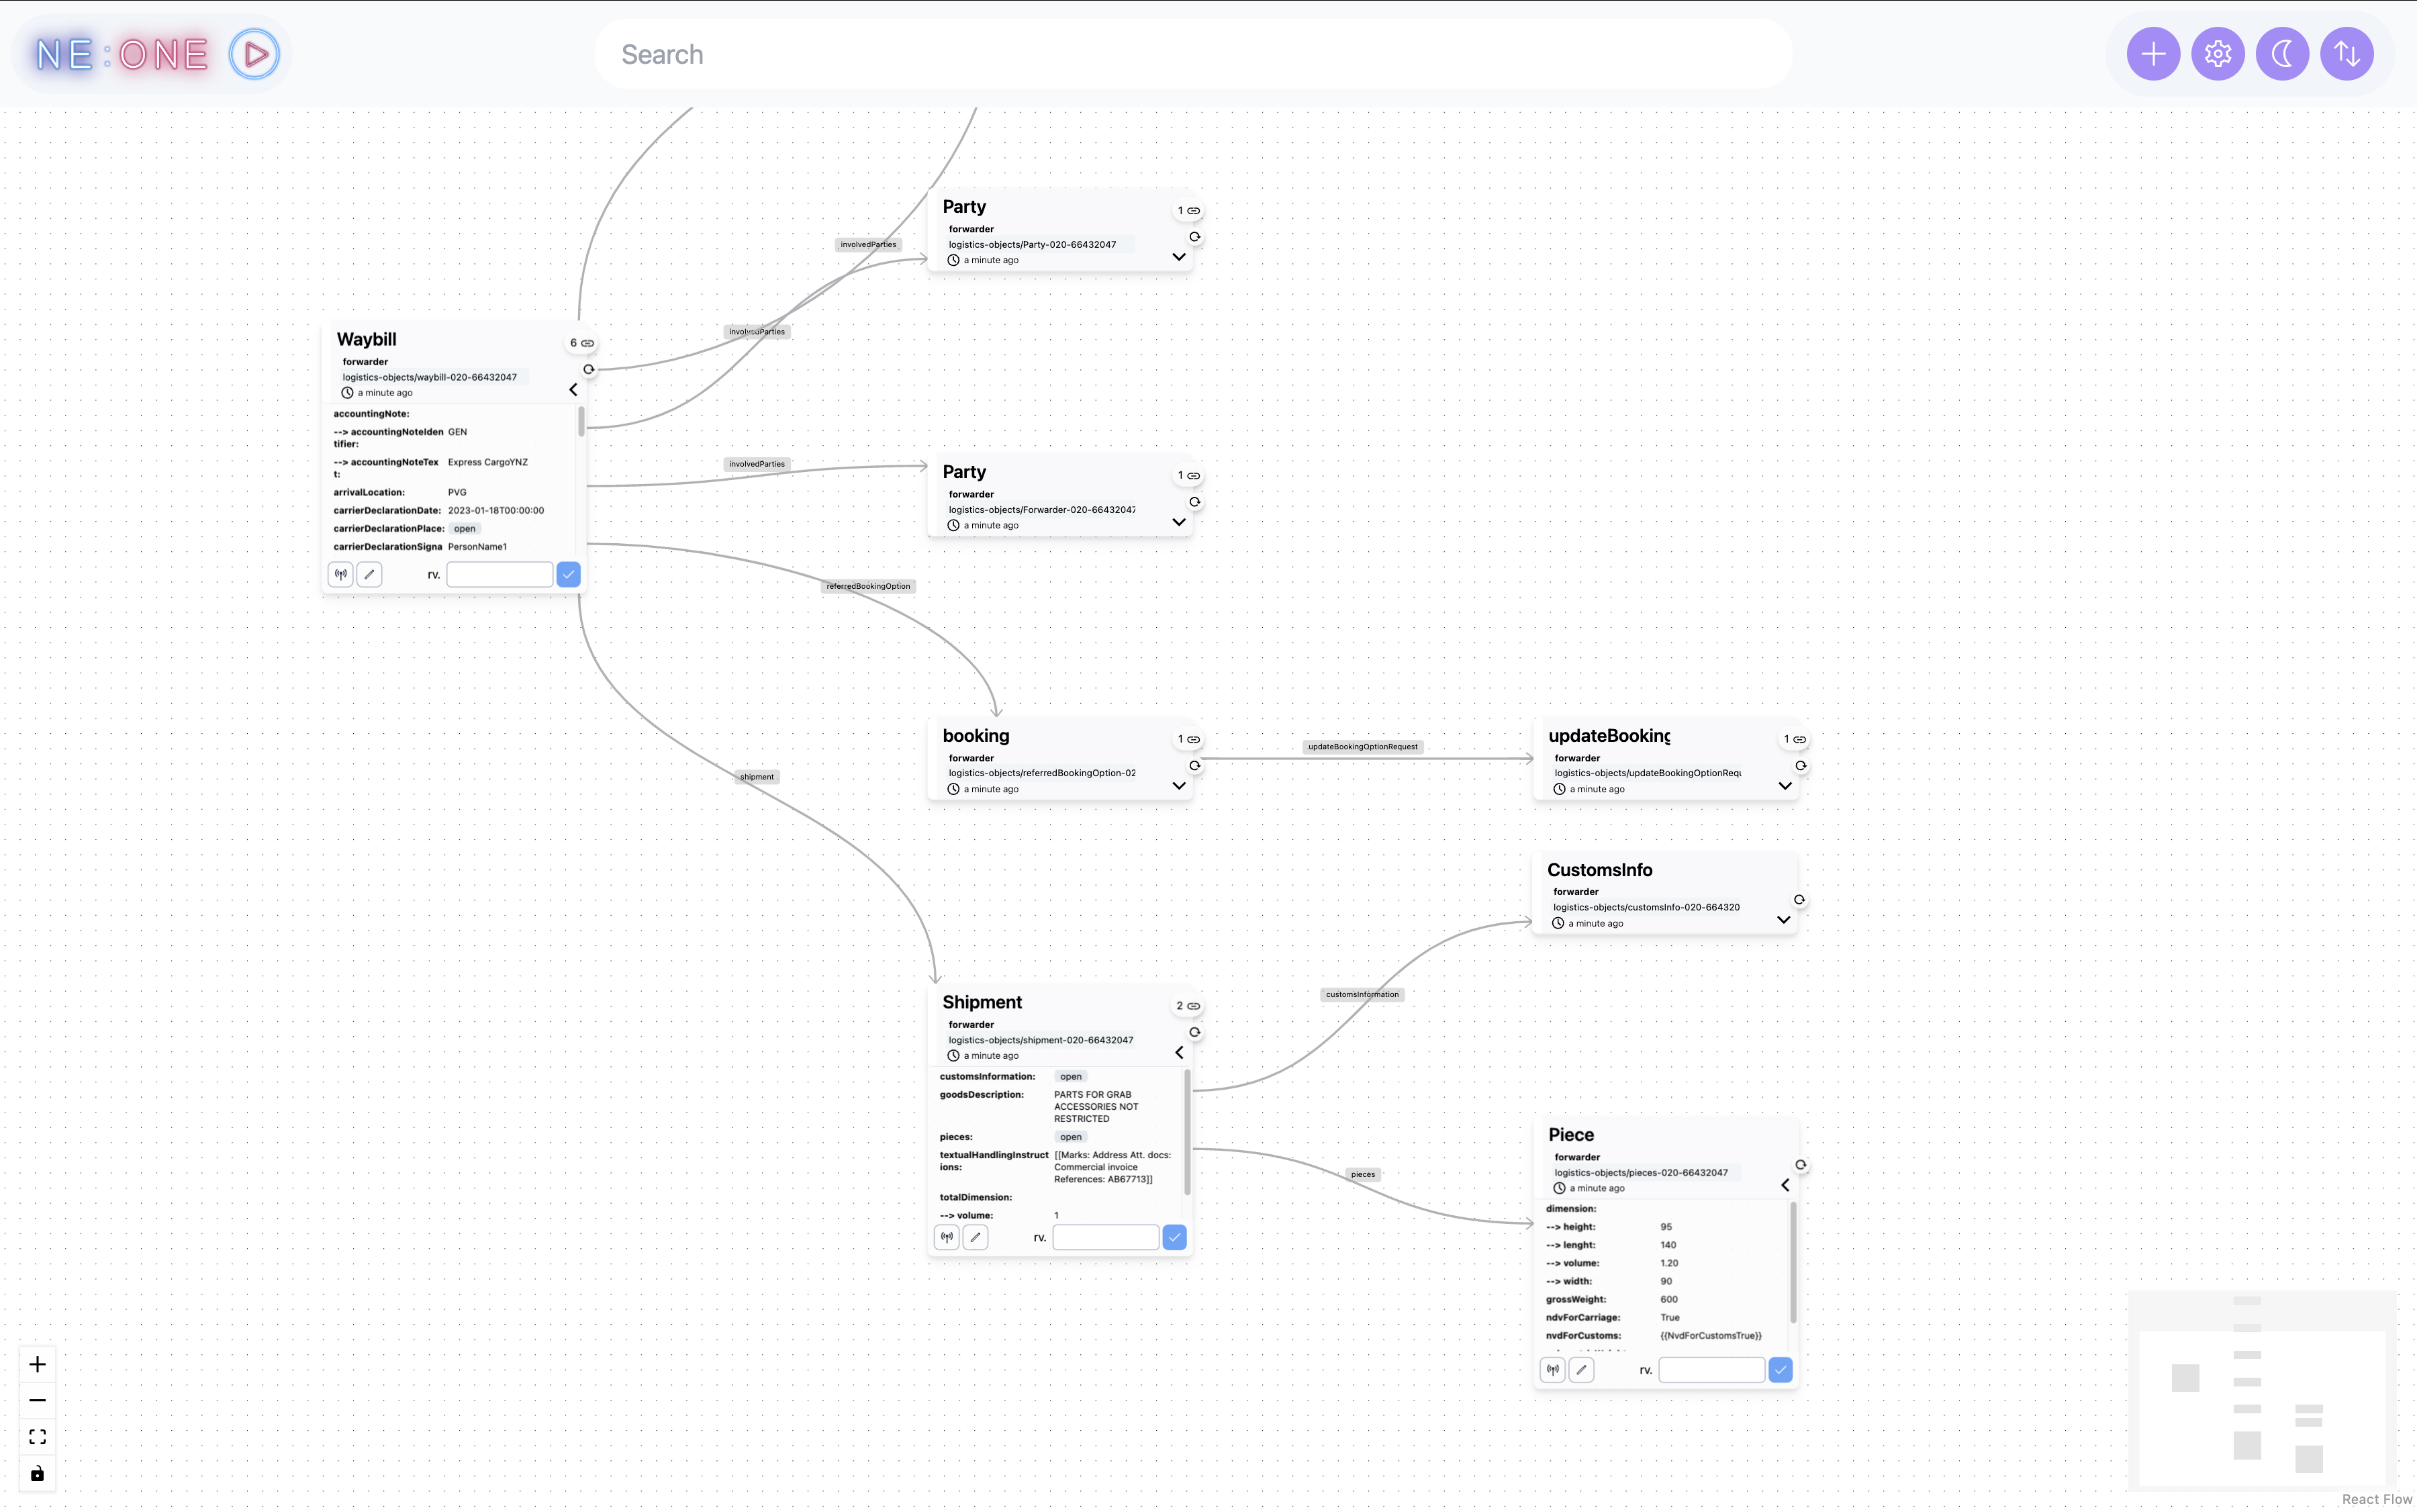This screenshot has width=2417, height=1512.
Task: Click the customsInformation open tag in Shipment
Action: pos(1070,1077)
